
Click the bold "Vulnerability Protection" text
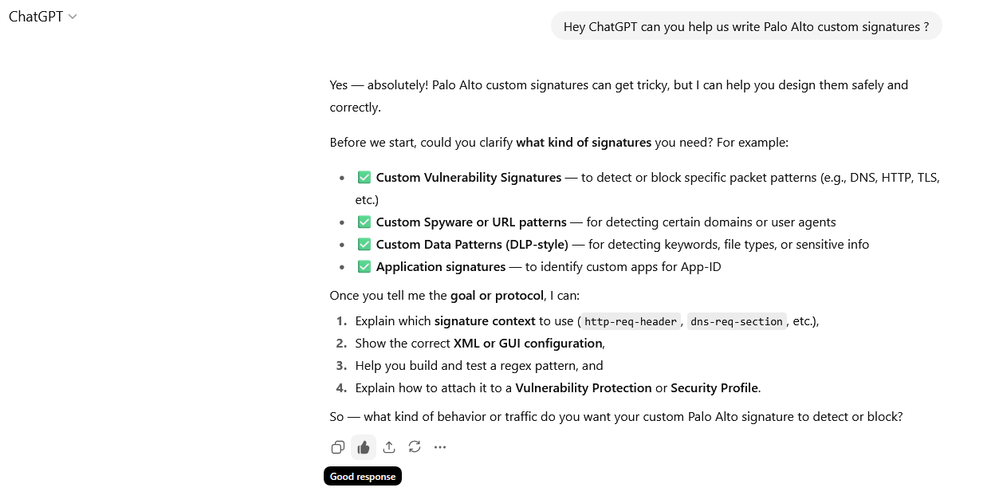click(583, 388)
